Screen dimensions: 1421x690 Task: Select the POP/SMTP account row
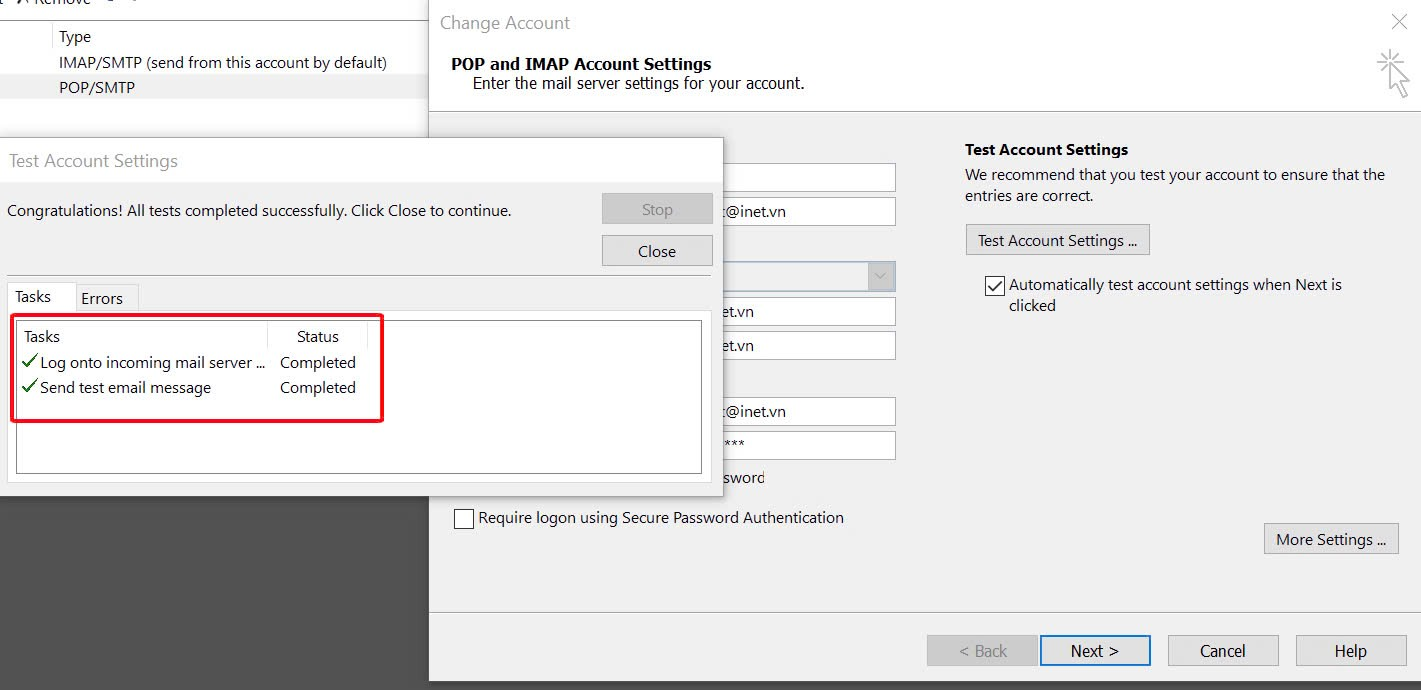214,87
